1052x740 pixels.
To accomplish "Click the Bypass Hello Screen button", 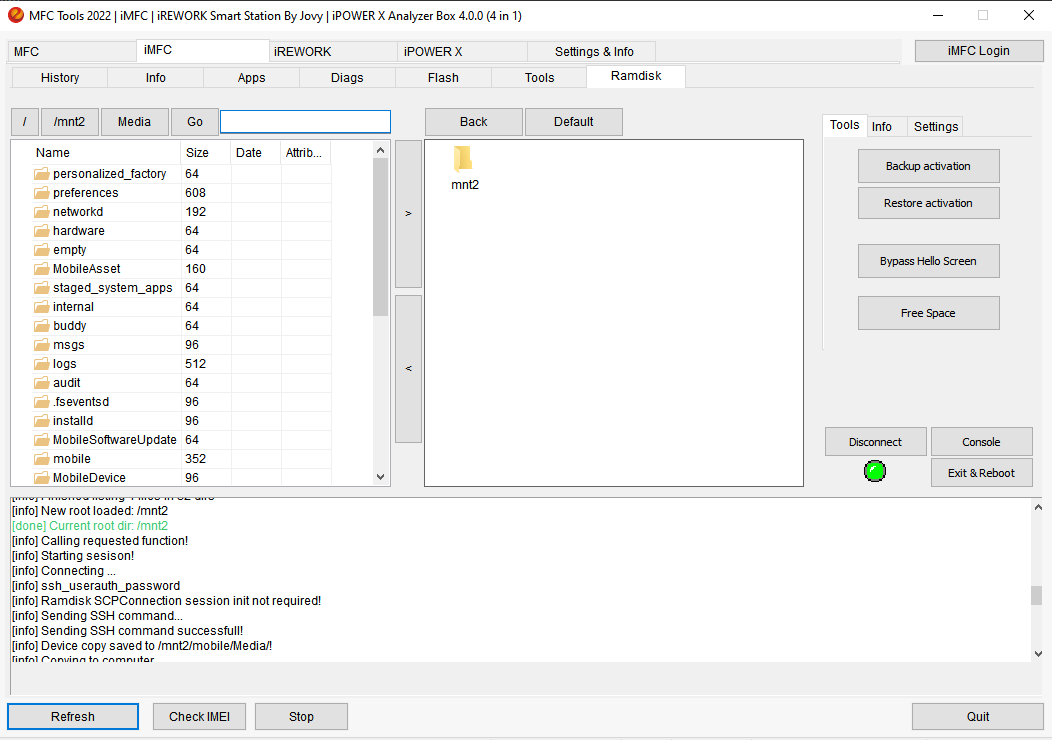I will (928, 261).
